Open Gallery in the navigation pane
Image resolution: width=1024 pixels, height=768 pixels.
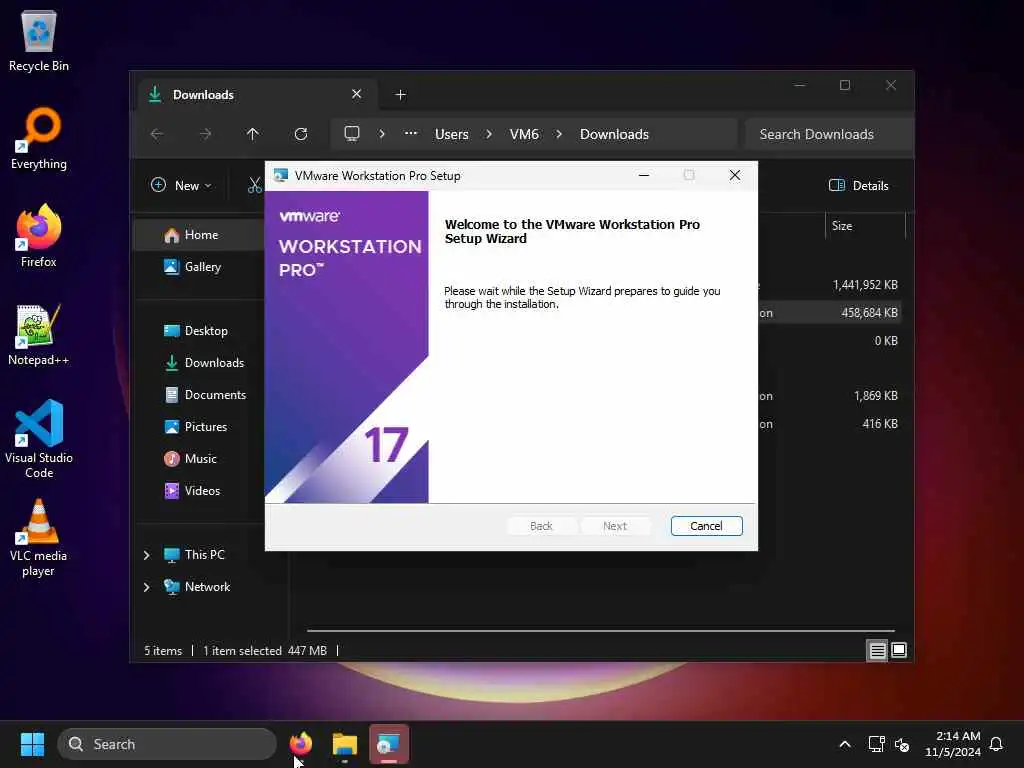tap(200, 266)
